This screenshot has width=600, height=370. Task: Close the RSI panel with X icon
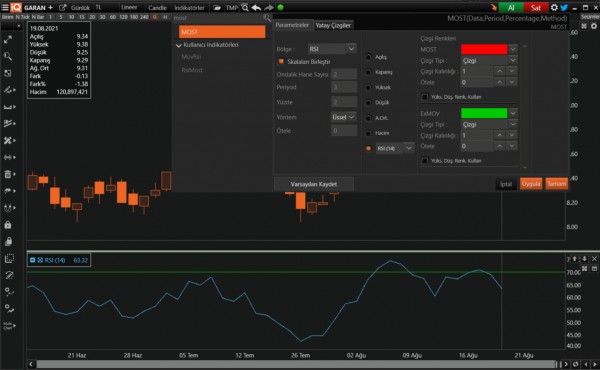pos(594,259)
